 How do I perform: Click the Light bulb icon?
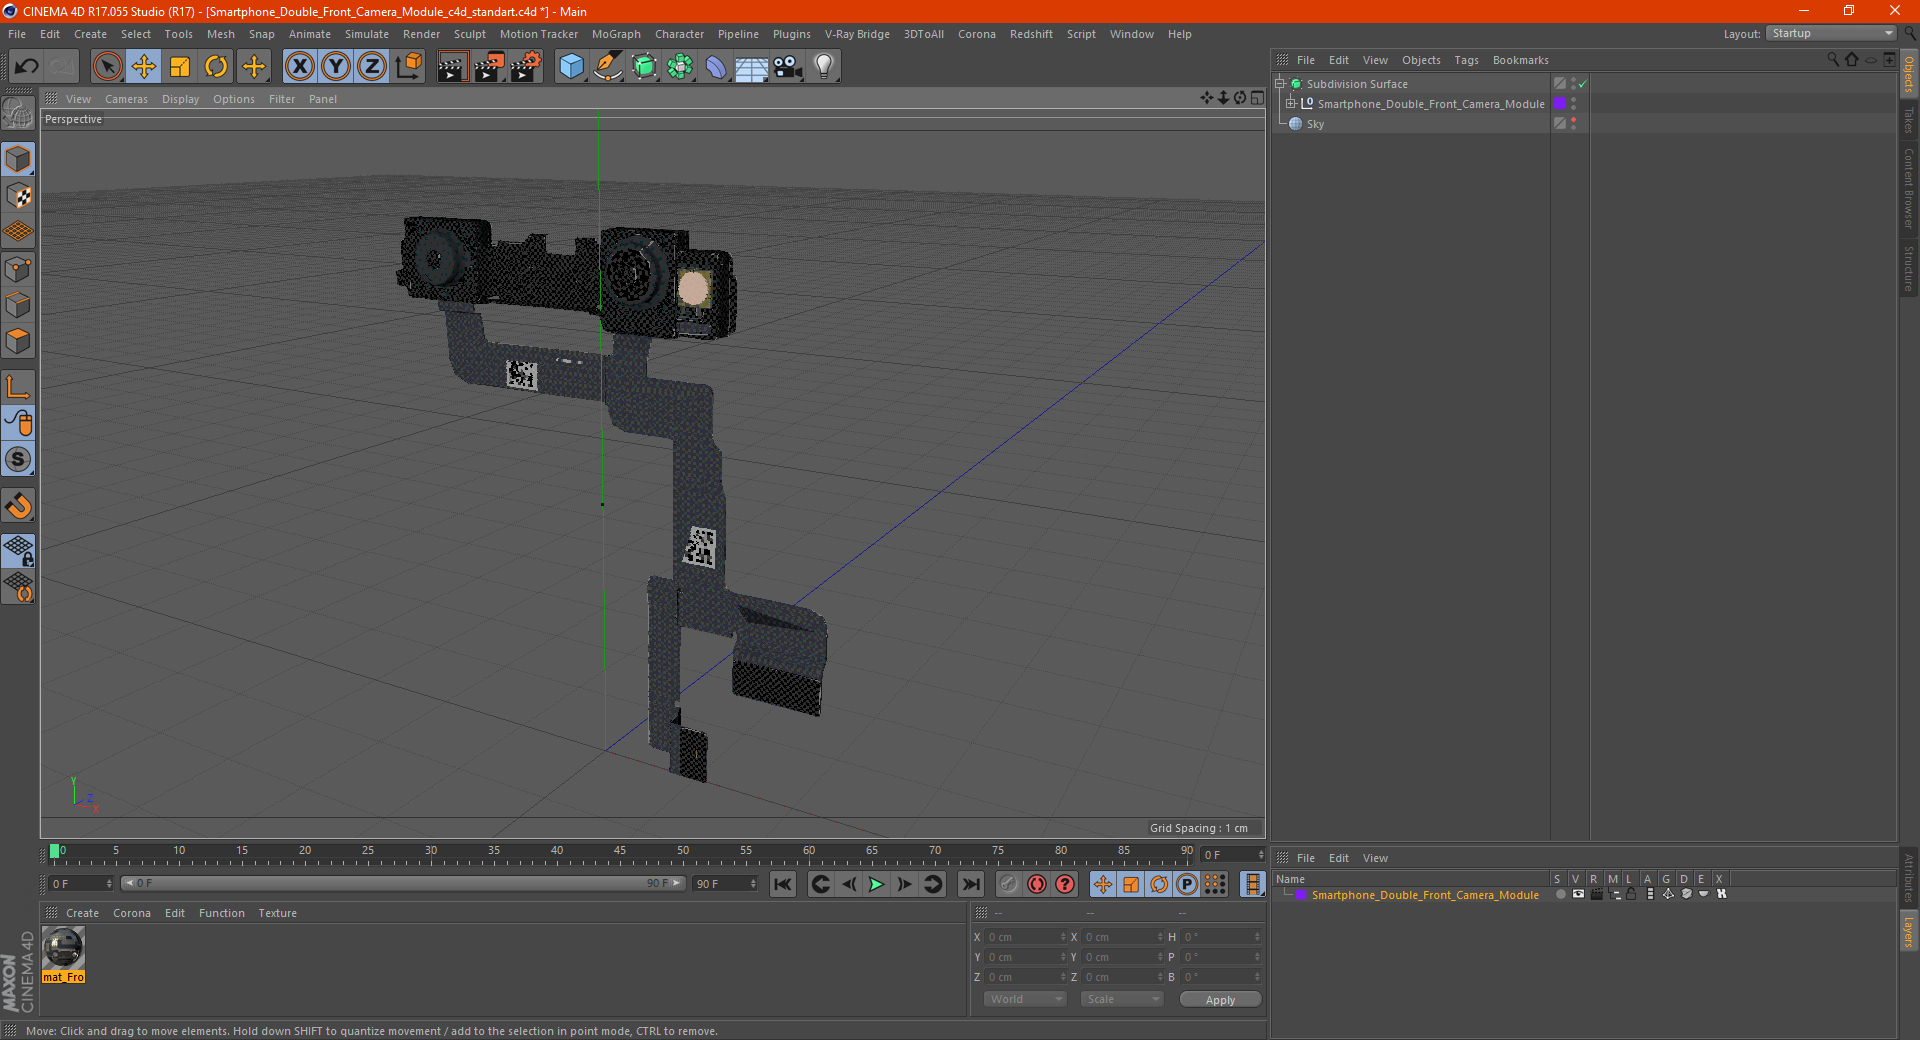(x=824, y=67)
